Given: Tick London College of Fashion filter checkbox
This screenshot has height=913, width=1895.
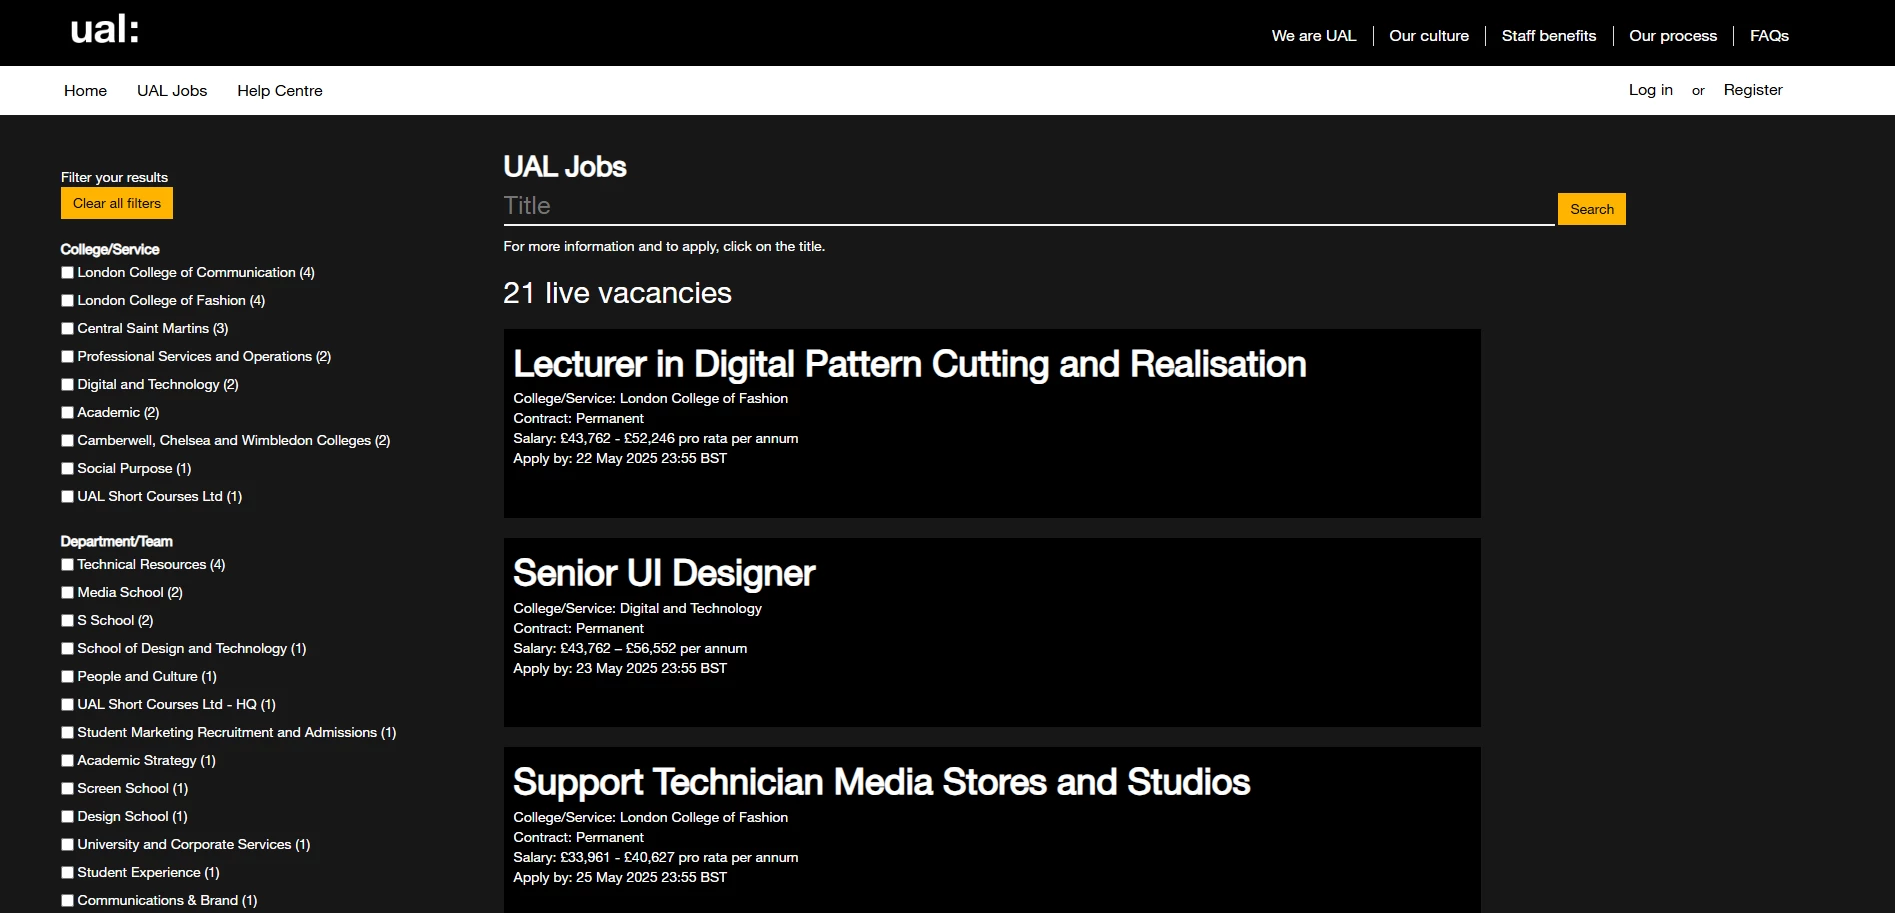Looking at the screenshot, I should click(x=67, y=300).
